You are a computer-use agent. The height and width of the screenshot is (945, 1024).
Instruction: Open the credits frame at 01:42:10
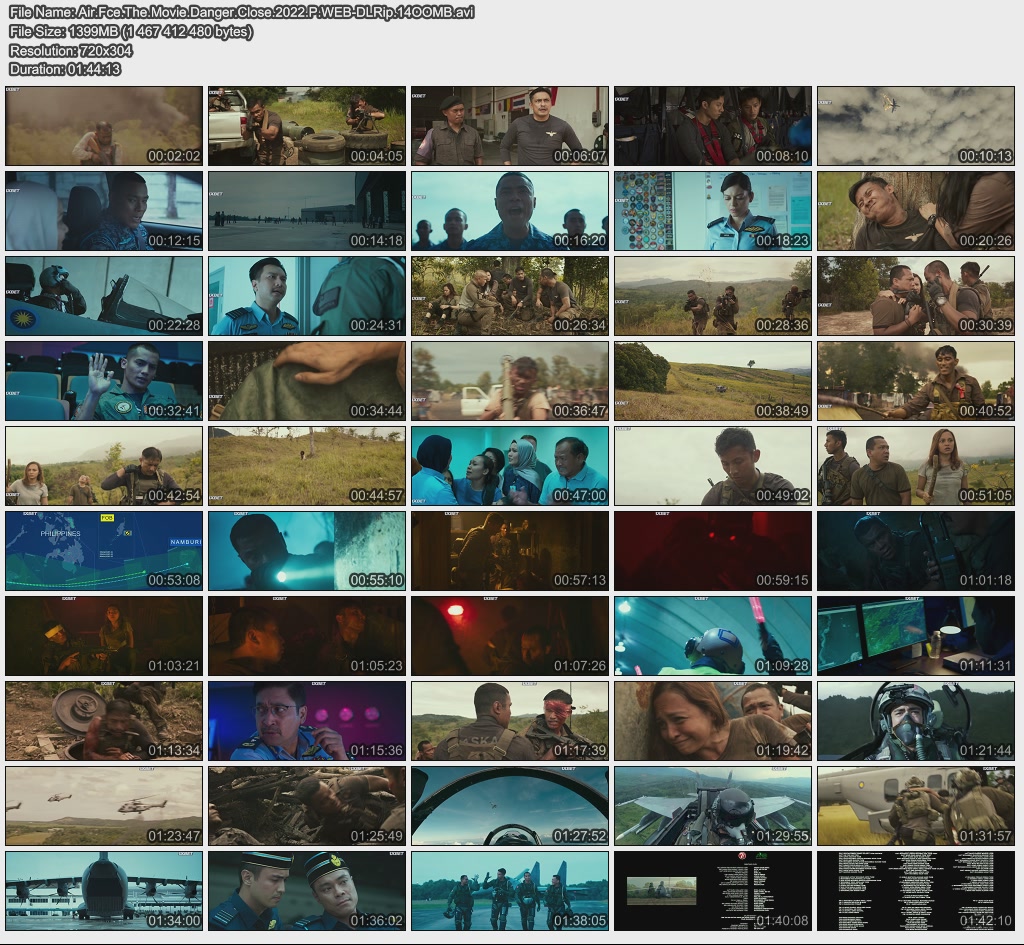916,891
